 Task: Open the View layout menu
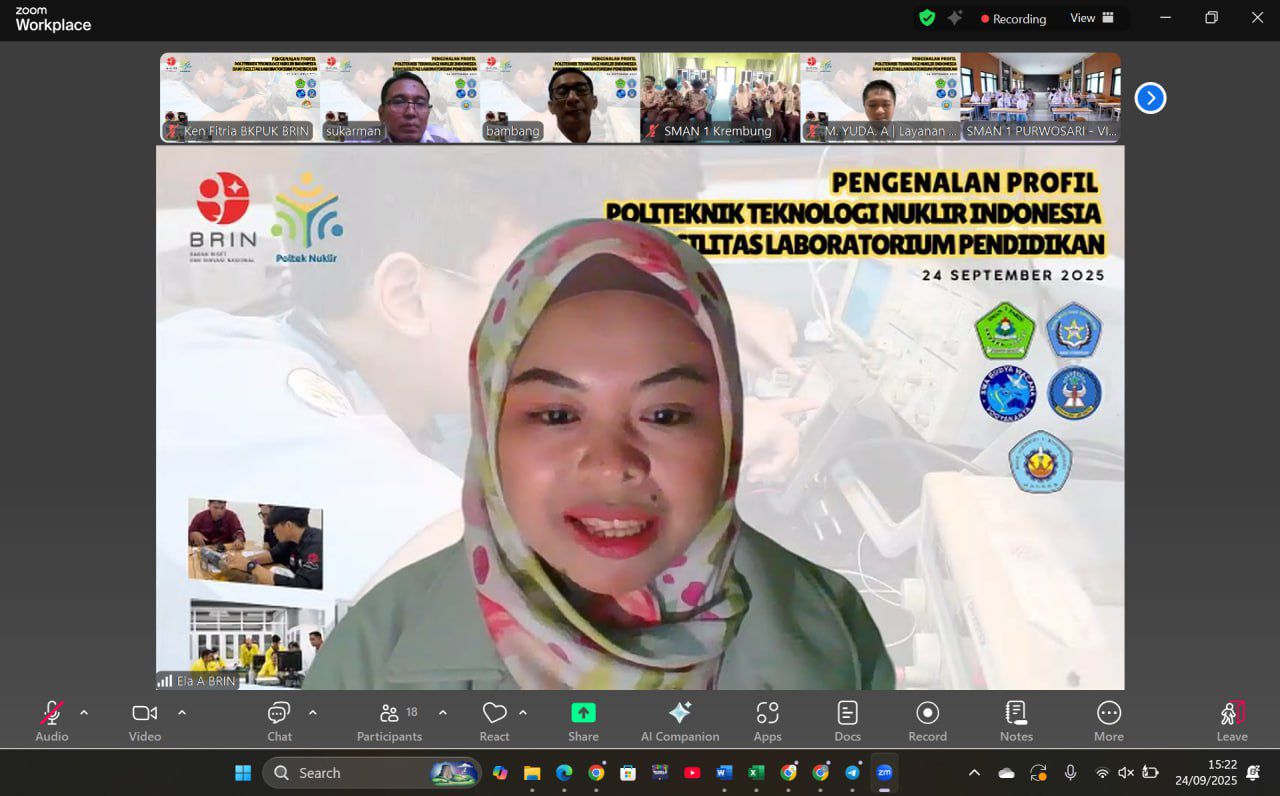(1092, 18)
